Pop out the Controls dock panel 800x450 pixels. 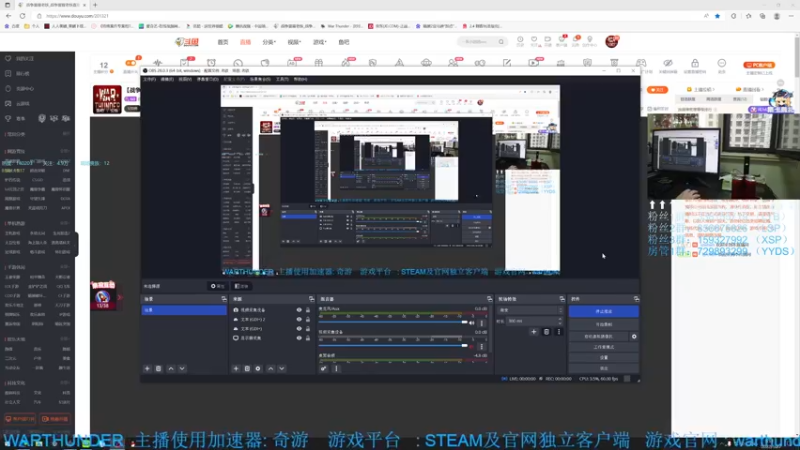(x=636, y=299)
